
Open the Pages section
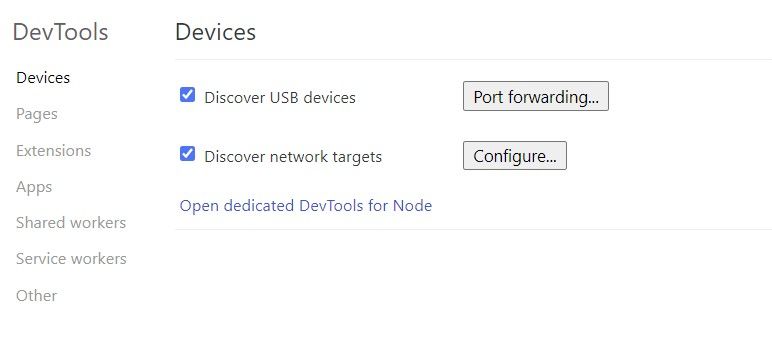[x=37, y=114]
